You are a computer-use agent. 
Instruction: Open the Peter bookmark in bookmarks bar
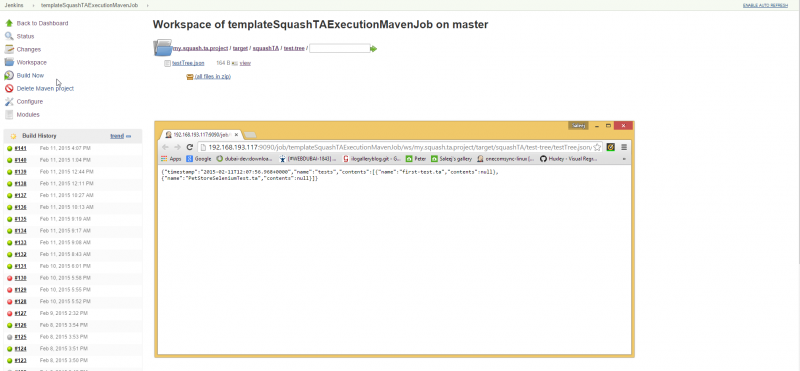click(x=416, y=159)
